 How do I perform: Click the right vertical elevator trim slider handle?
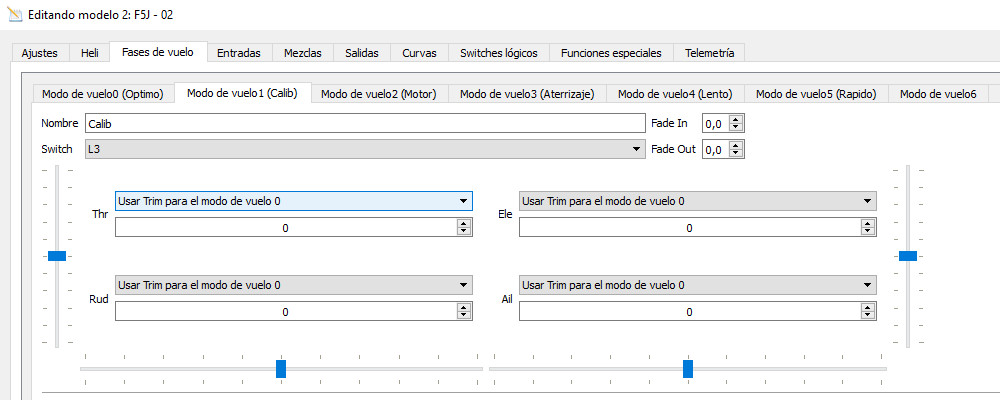(x=908, y=256)
